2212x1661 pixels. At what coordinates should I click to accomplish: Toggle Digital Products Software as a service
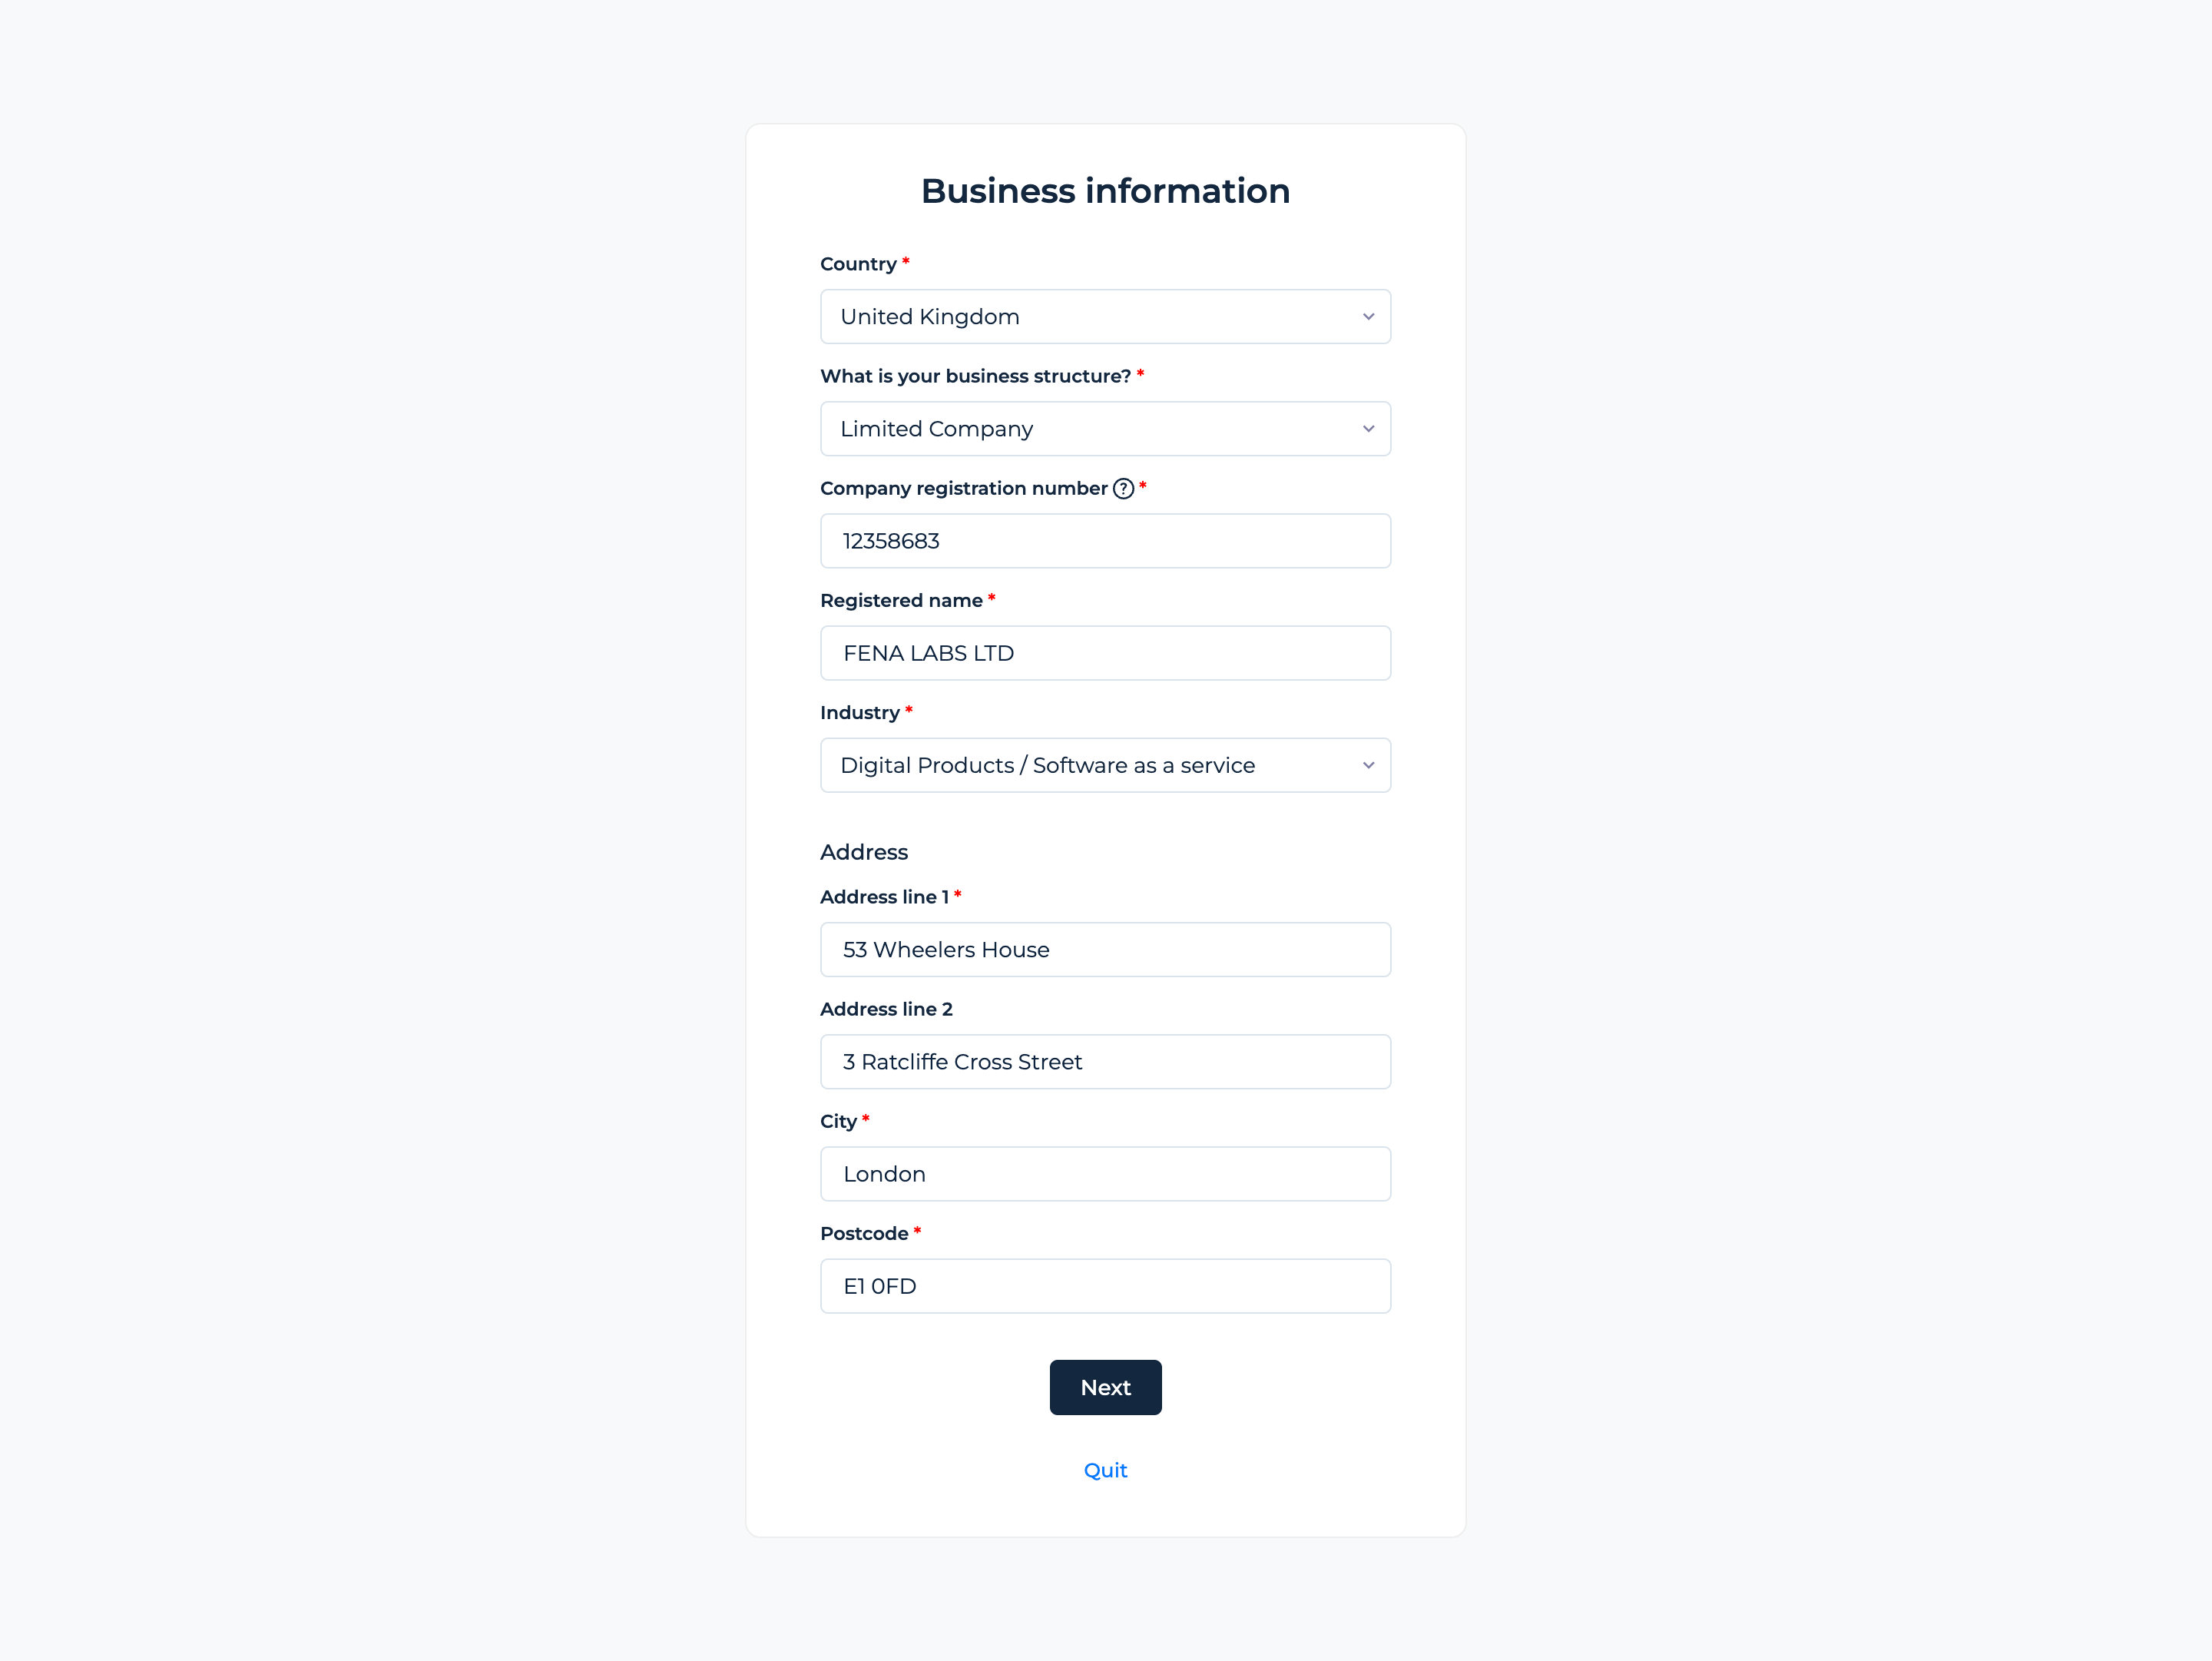click(1106, 764)
